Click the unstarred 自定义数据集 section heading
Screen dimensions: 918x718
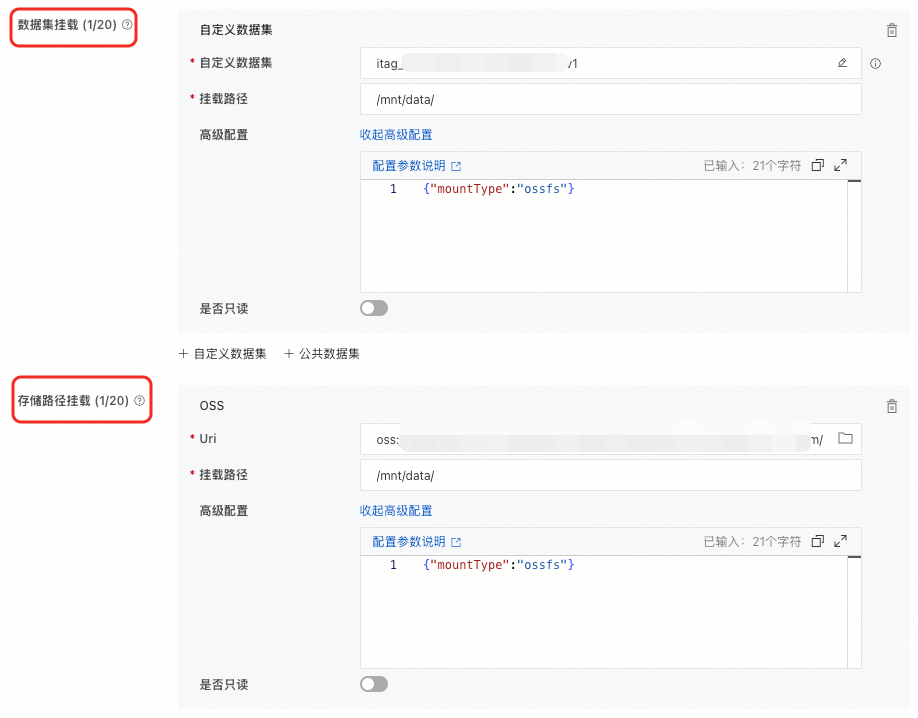click(236, 30)
